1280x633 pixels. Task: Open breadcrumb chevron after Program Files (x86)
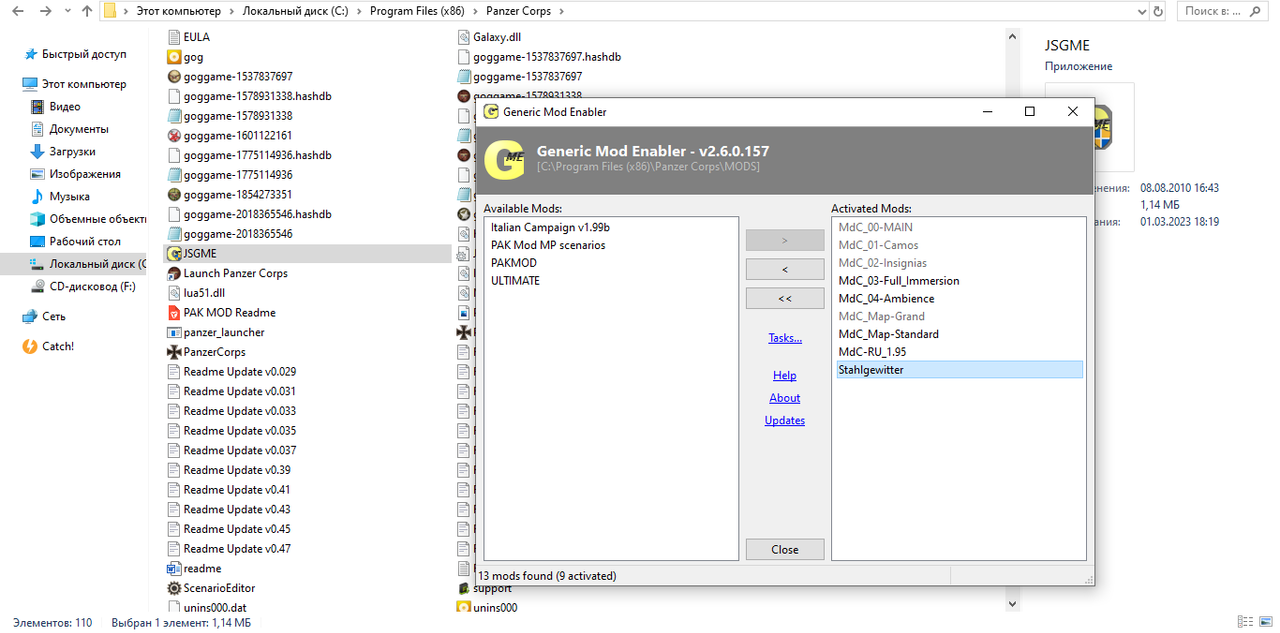click(476, 12)
